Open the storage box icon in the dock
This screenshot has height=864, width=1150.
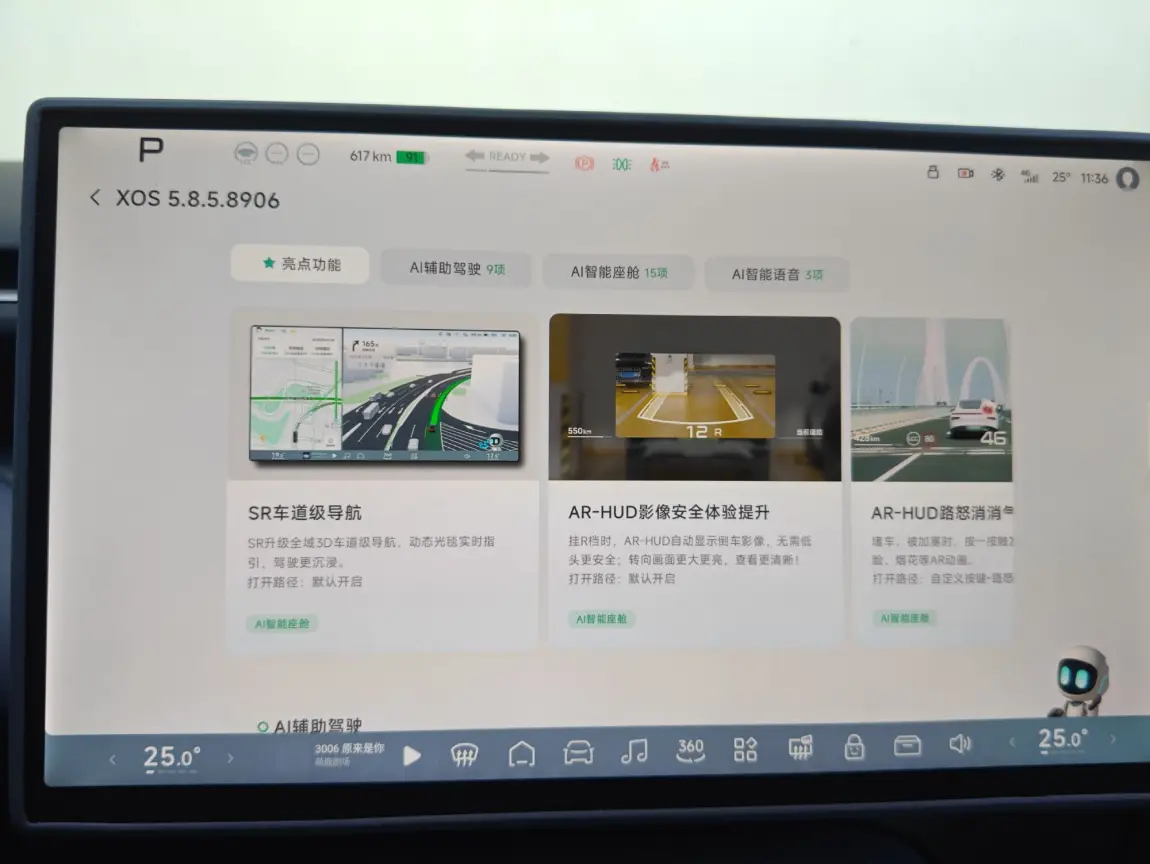(907, 746)
